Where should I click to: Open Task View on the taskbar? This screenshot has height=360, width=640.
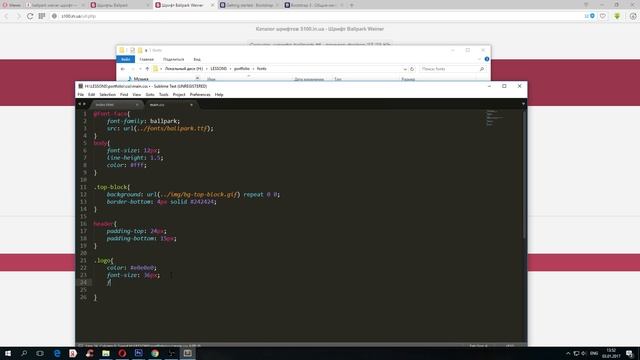point(40,353)
